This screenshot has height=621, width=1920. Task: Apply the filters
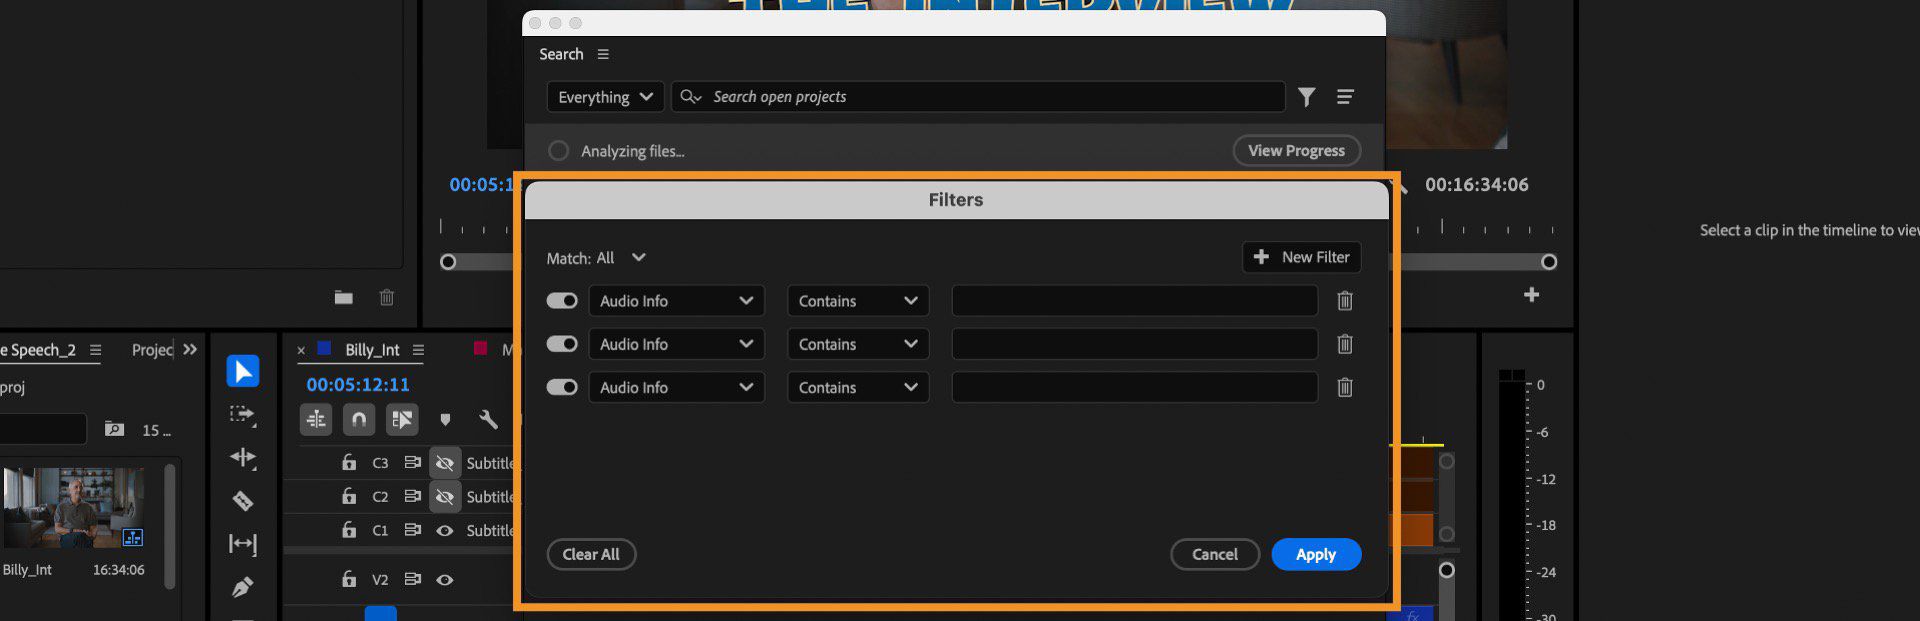pyautogui.click(x=1316, y=554)
